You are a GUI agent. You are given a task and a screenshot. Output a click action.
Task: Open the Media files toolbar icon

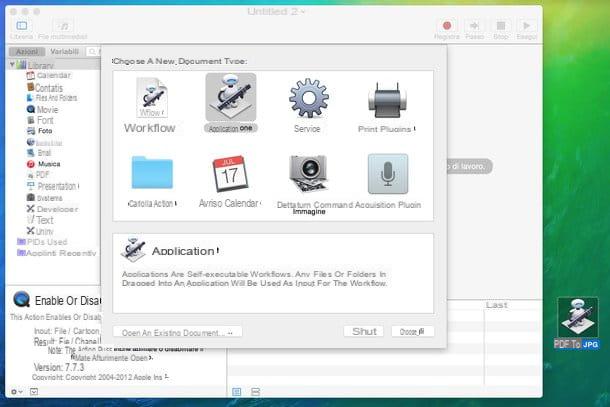pyautogui.click(x=63, y=26)
